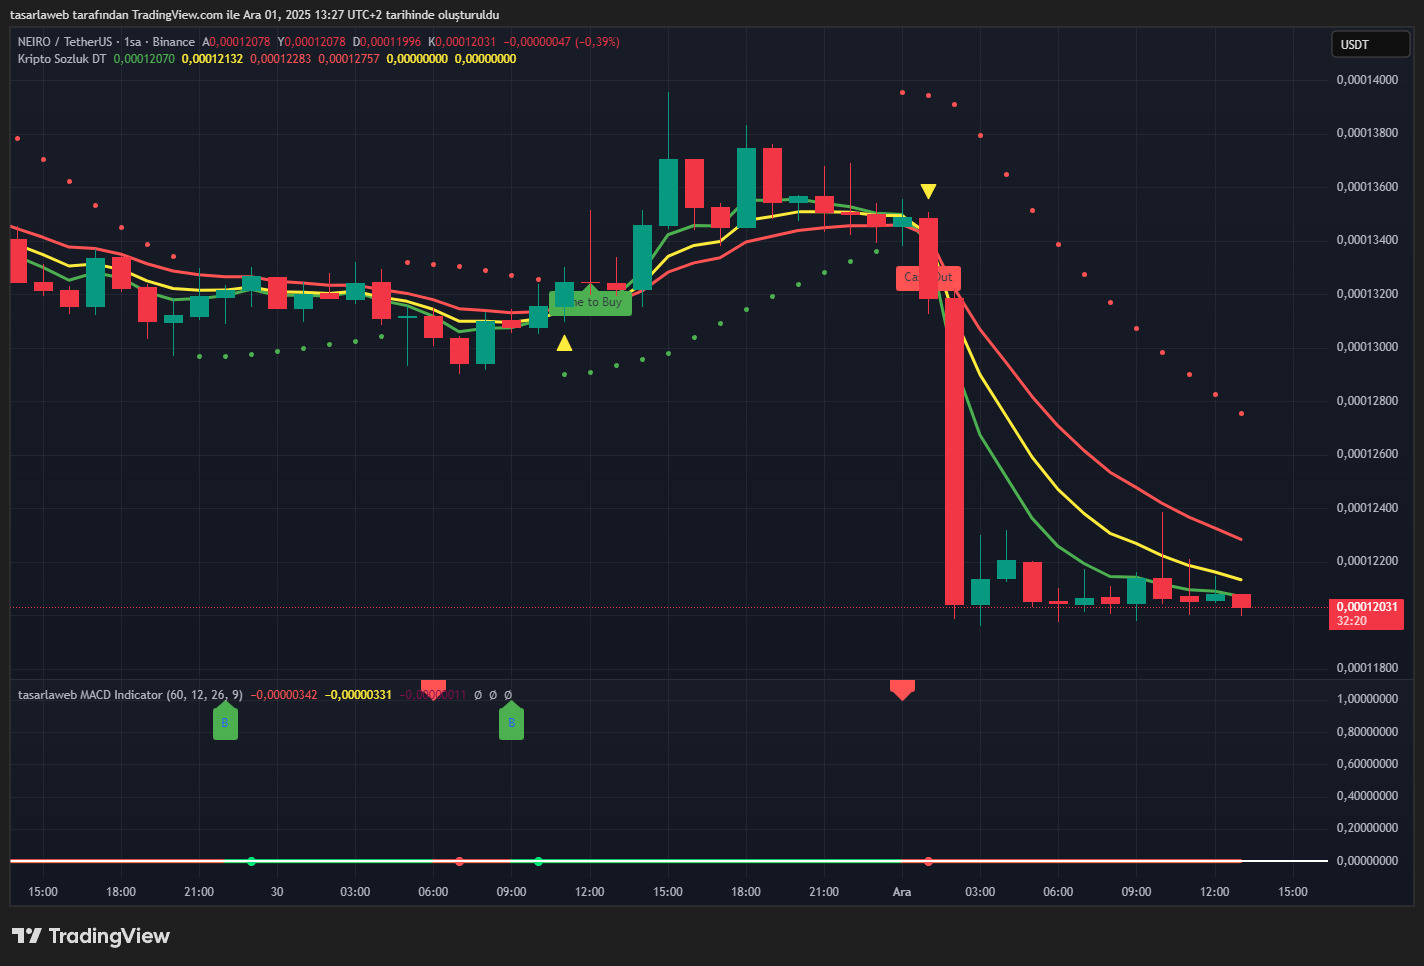Click the Kripto Sozluk DT indicator legend

point(62,59)
